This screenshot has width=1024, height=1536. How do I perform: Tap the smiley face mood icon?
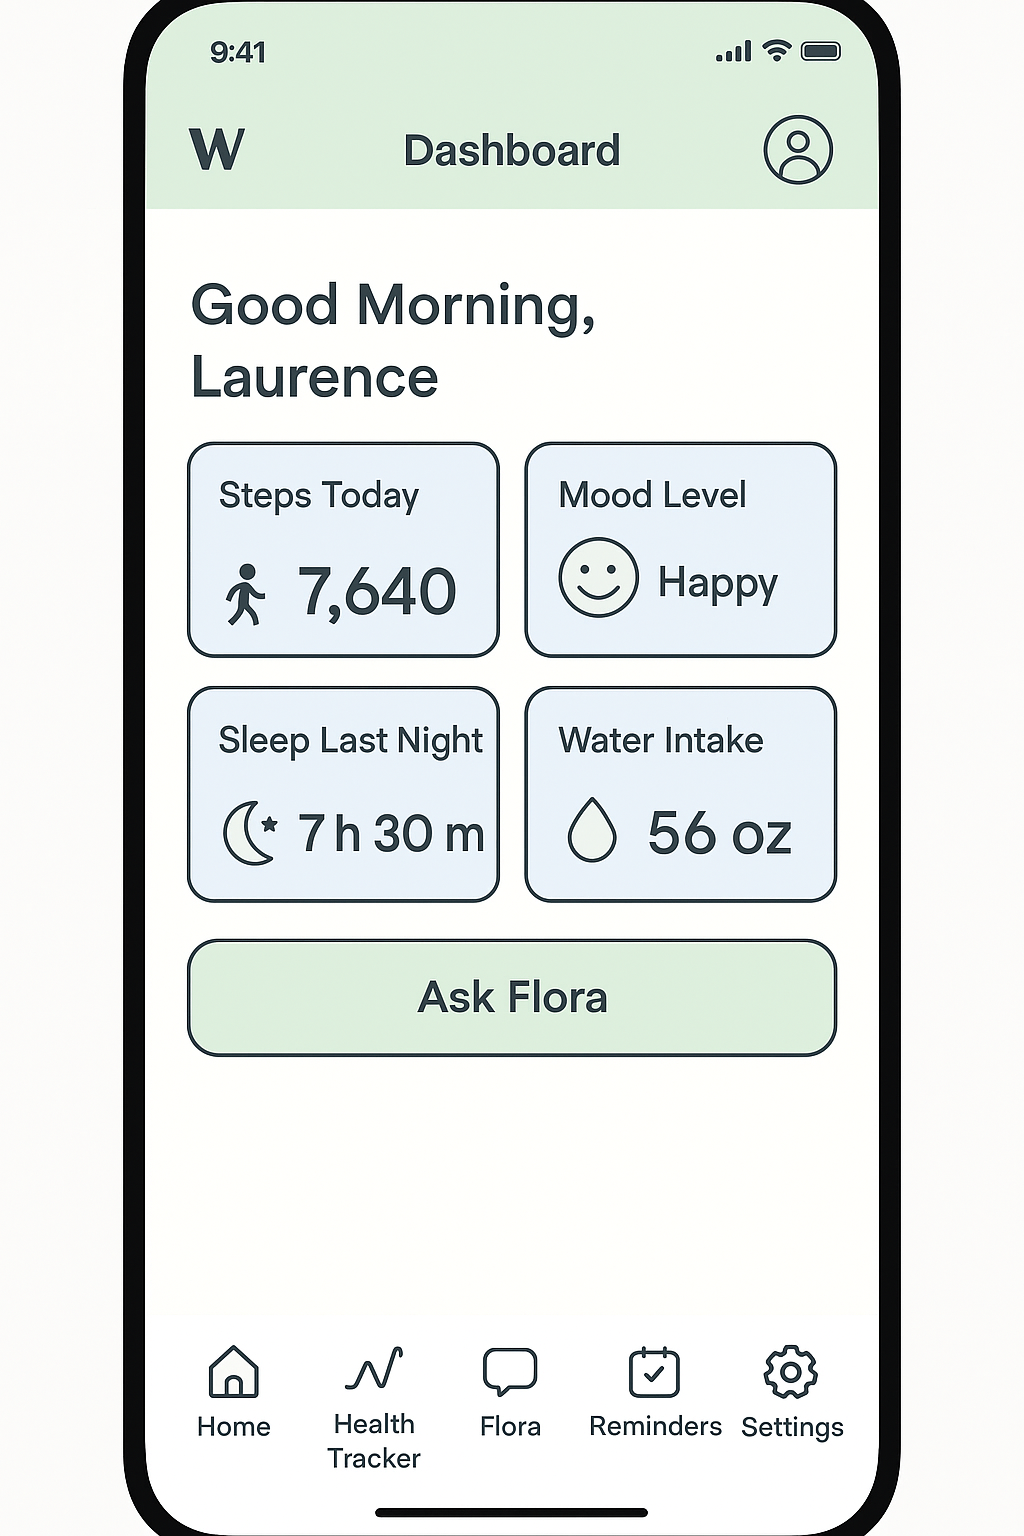pyautogui.click(x=598, y=578)
